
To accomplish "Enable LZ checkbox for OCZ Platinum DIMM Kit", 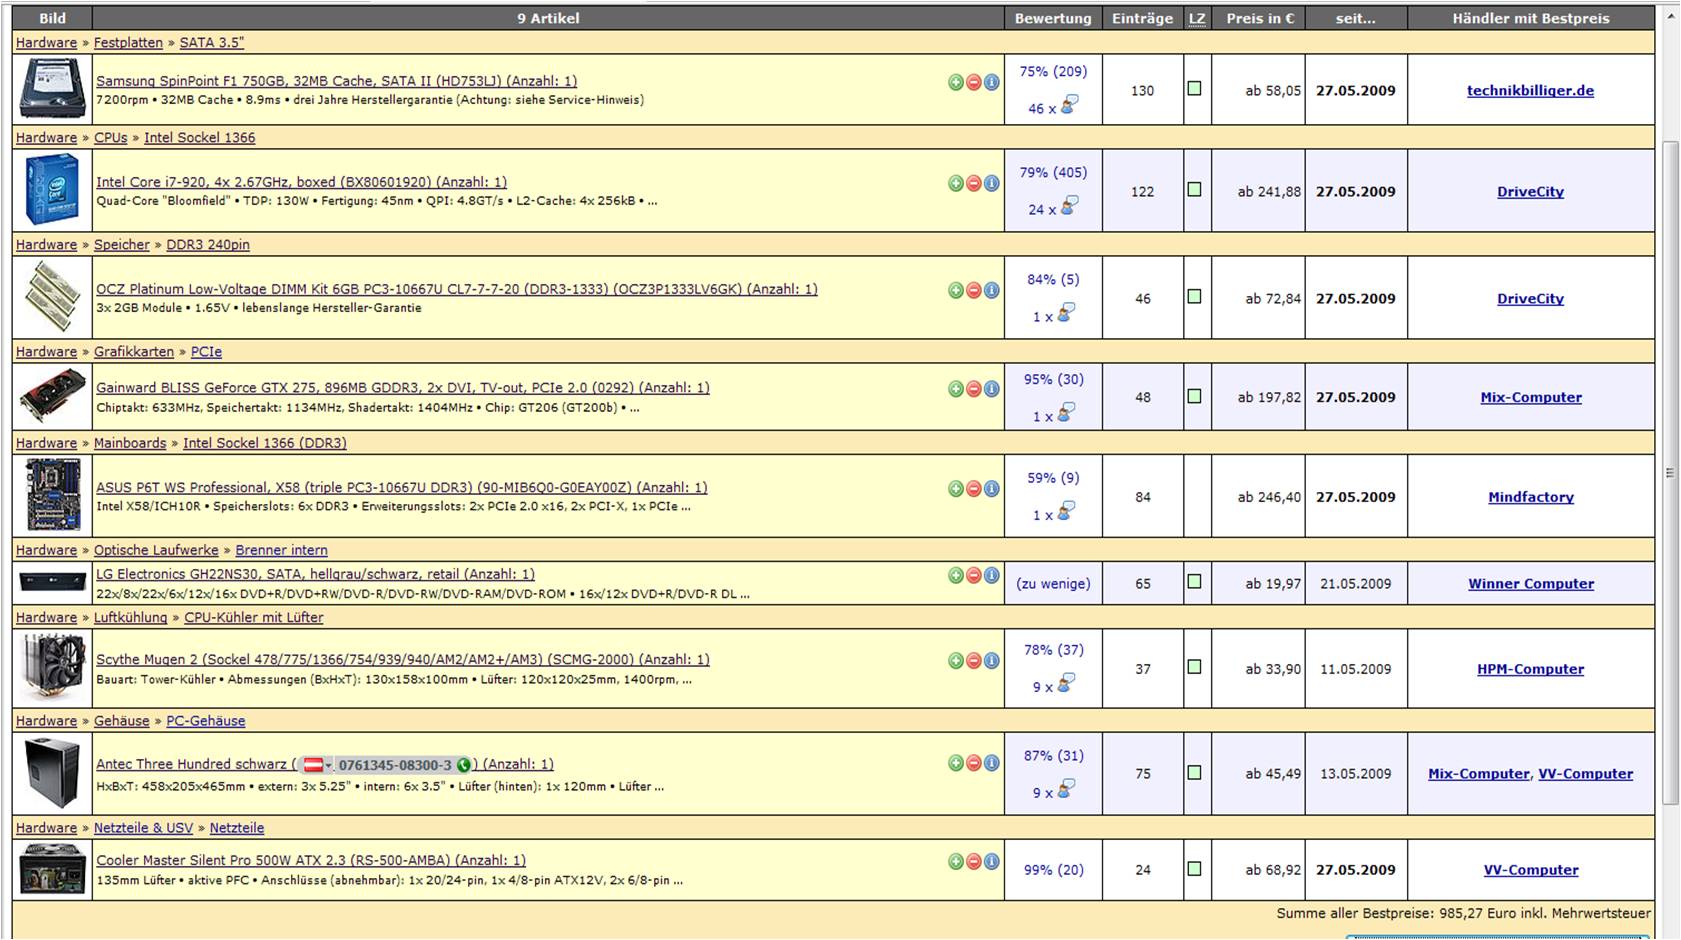I will point(1194,297).
